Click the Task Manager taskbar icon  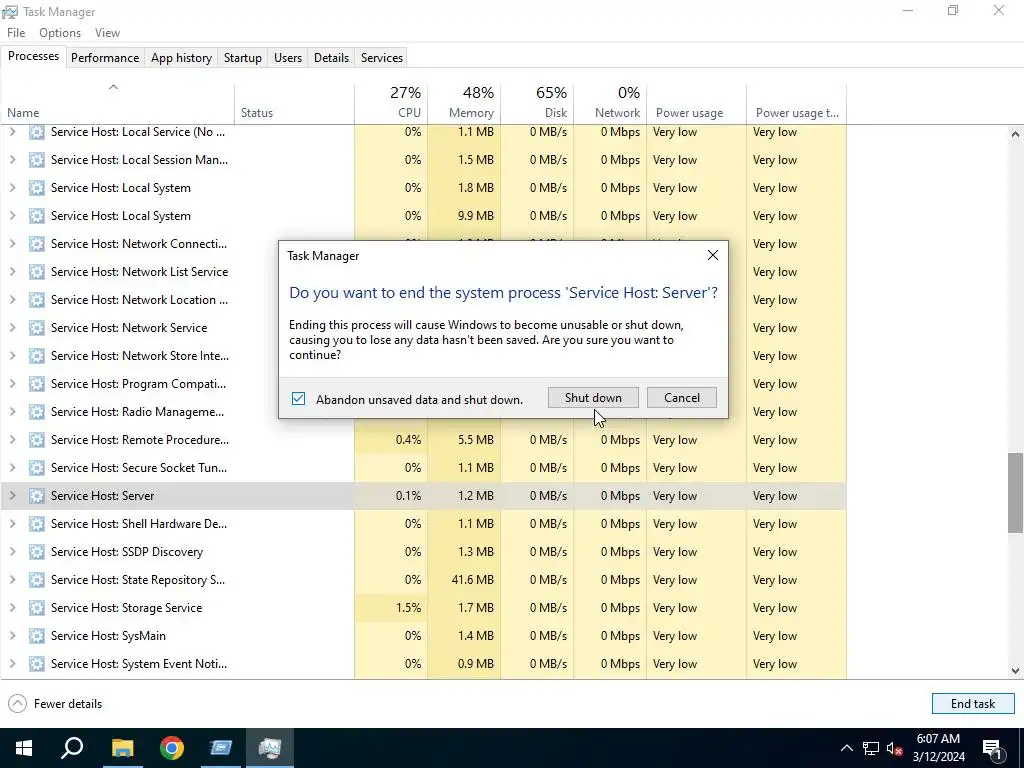(270, 748)
